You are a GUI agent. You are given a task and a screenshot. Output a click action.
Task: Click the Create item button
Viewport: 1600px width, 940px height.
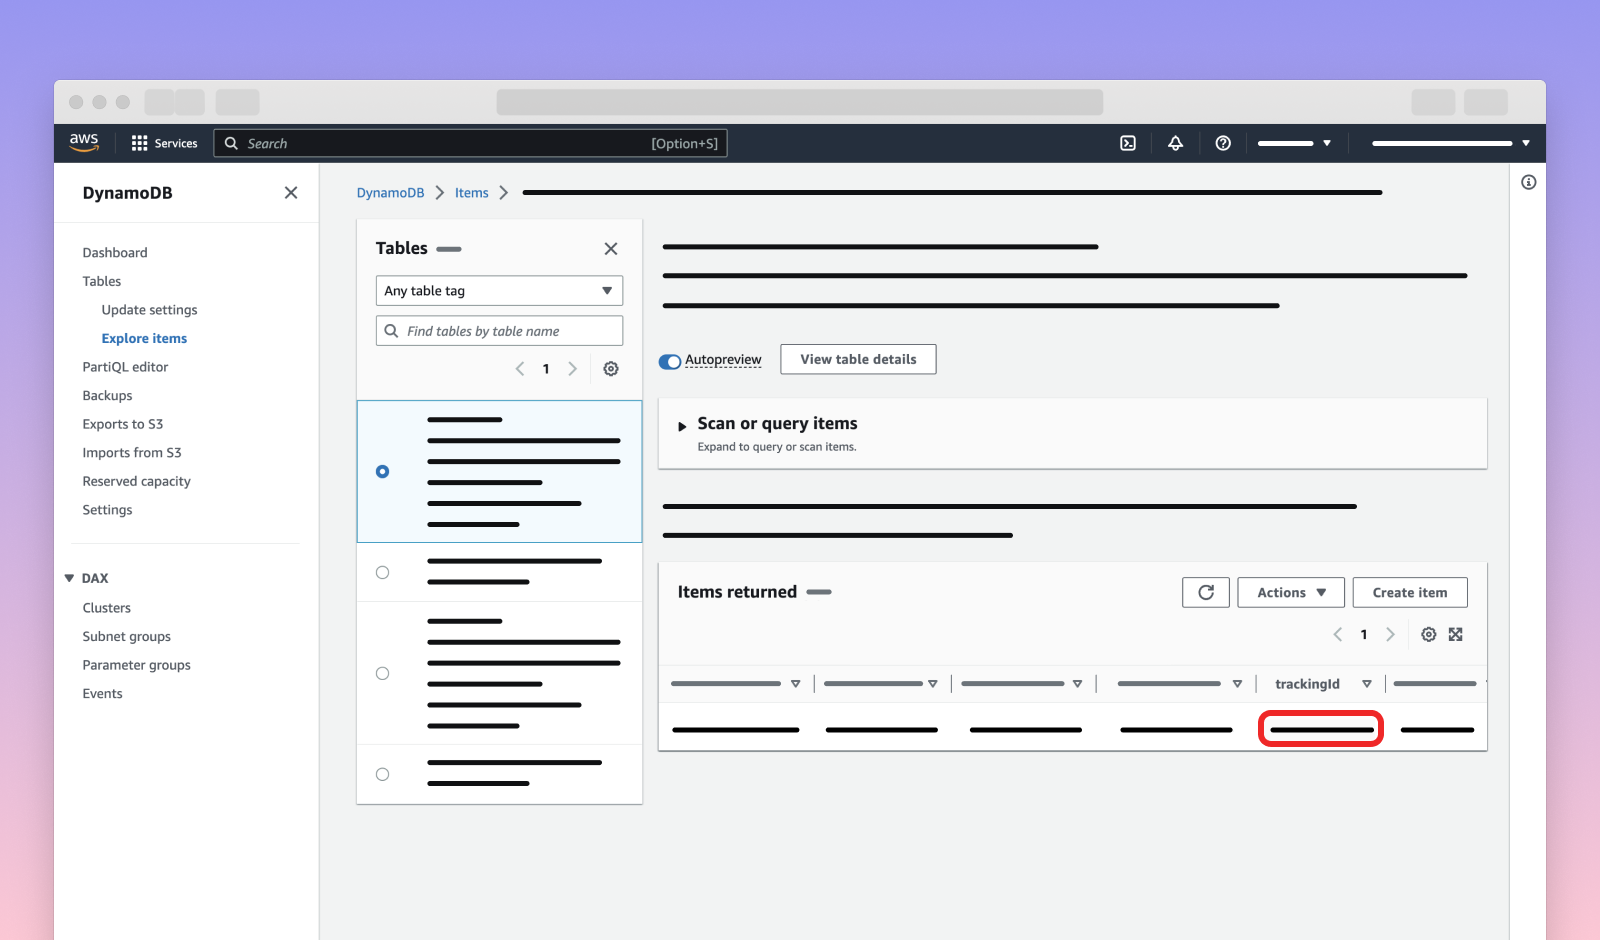(x=1410, y=592)
